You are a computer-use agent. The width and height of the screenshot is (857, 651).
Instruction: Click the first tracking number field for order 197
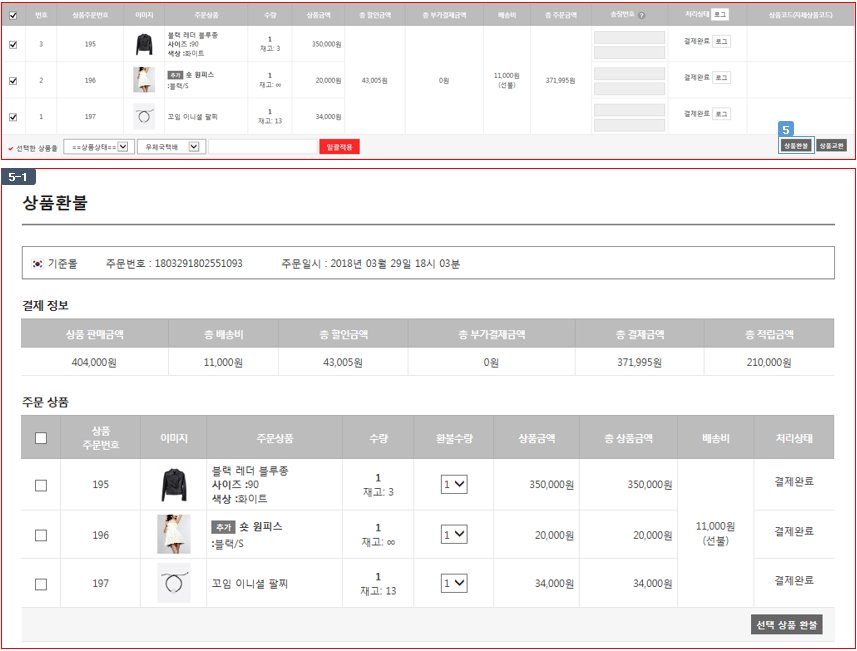630,110
